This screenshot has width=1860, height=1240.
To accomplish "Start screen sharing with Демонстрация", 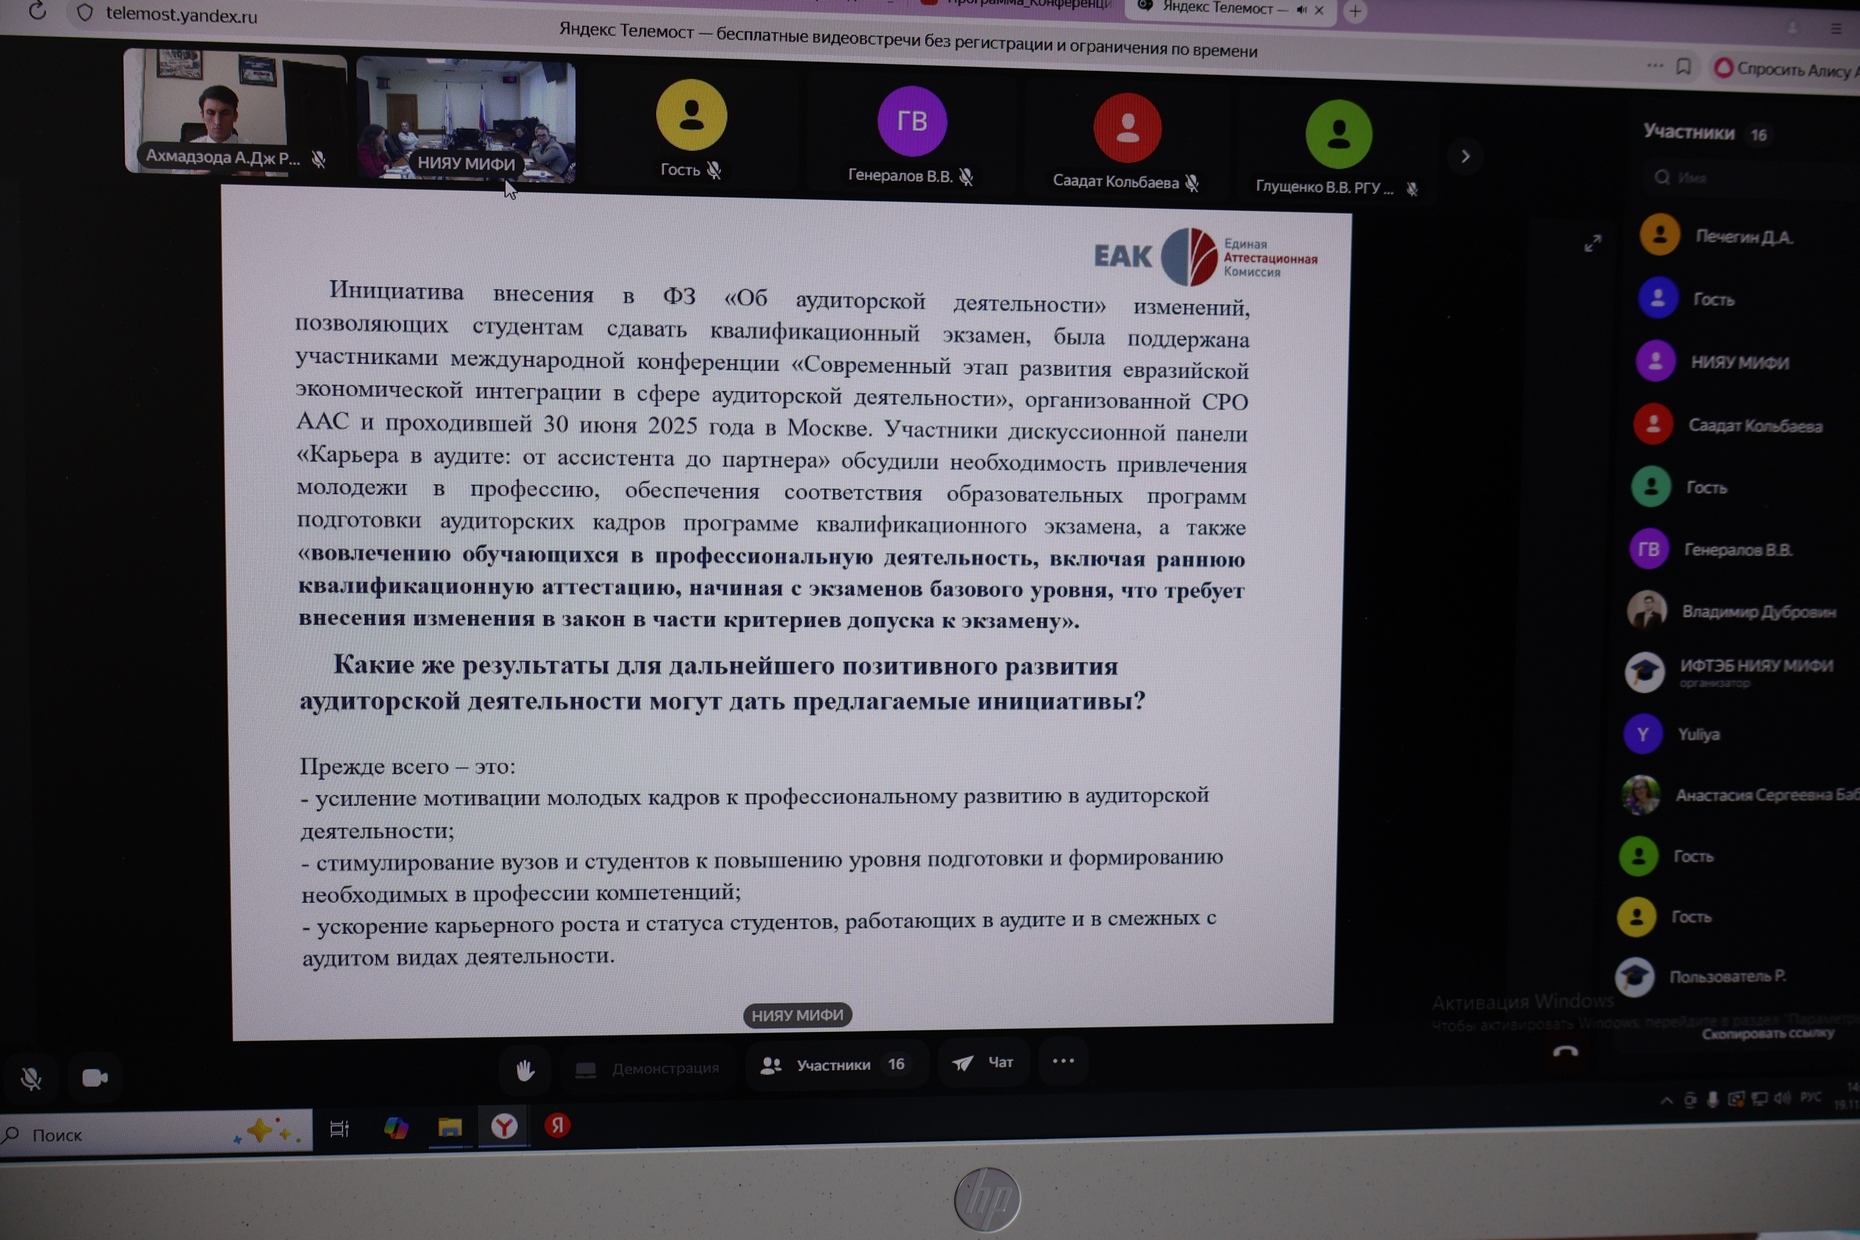I will (x=648, y=1068).
